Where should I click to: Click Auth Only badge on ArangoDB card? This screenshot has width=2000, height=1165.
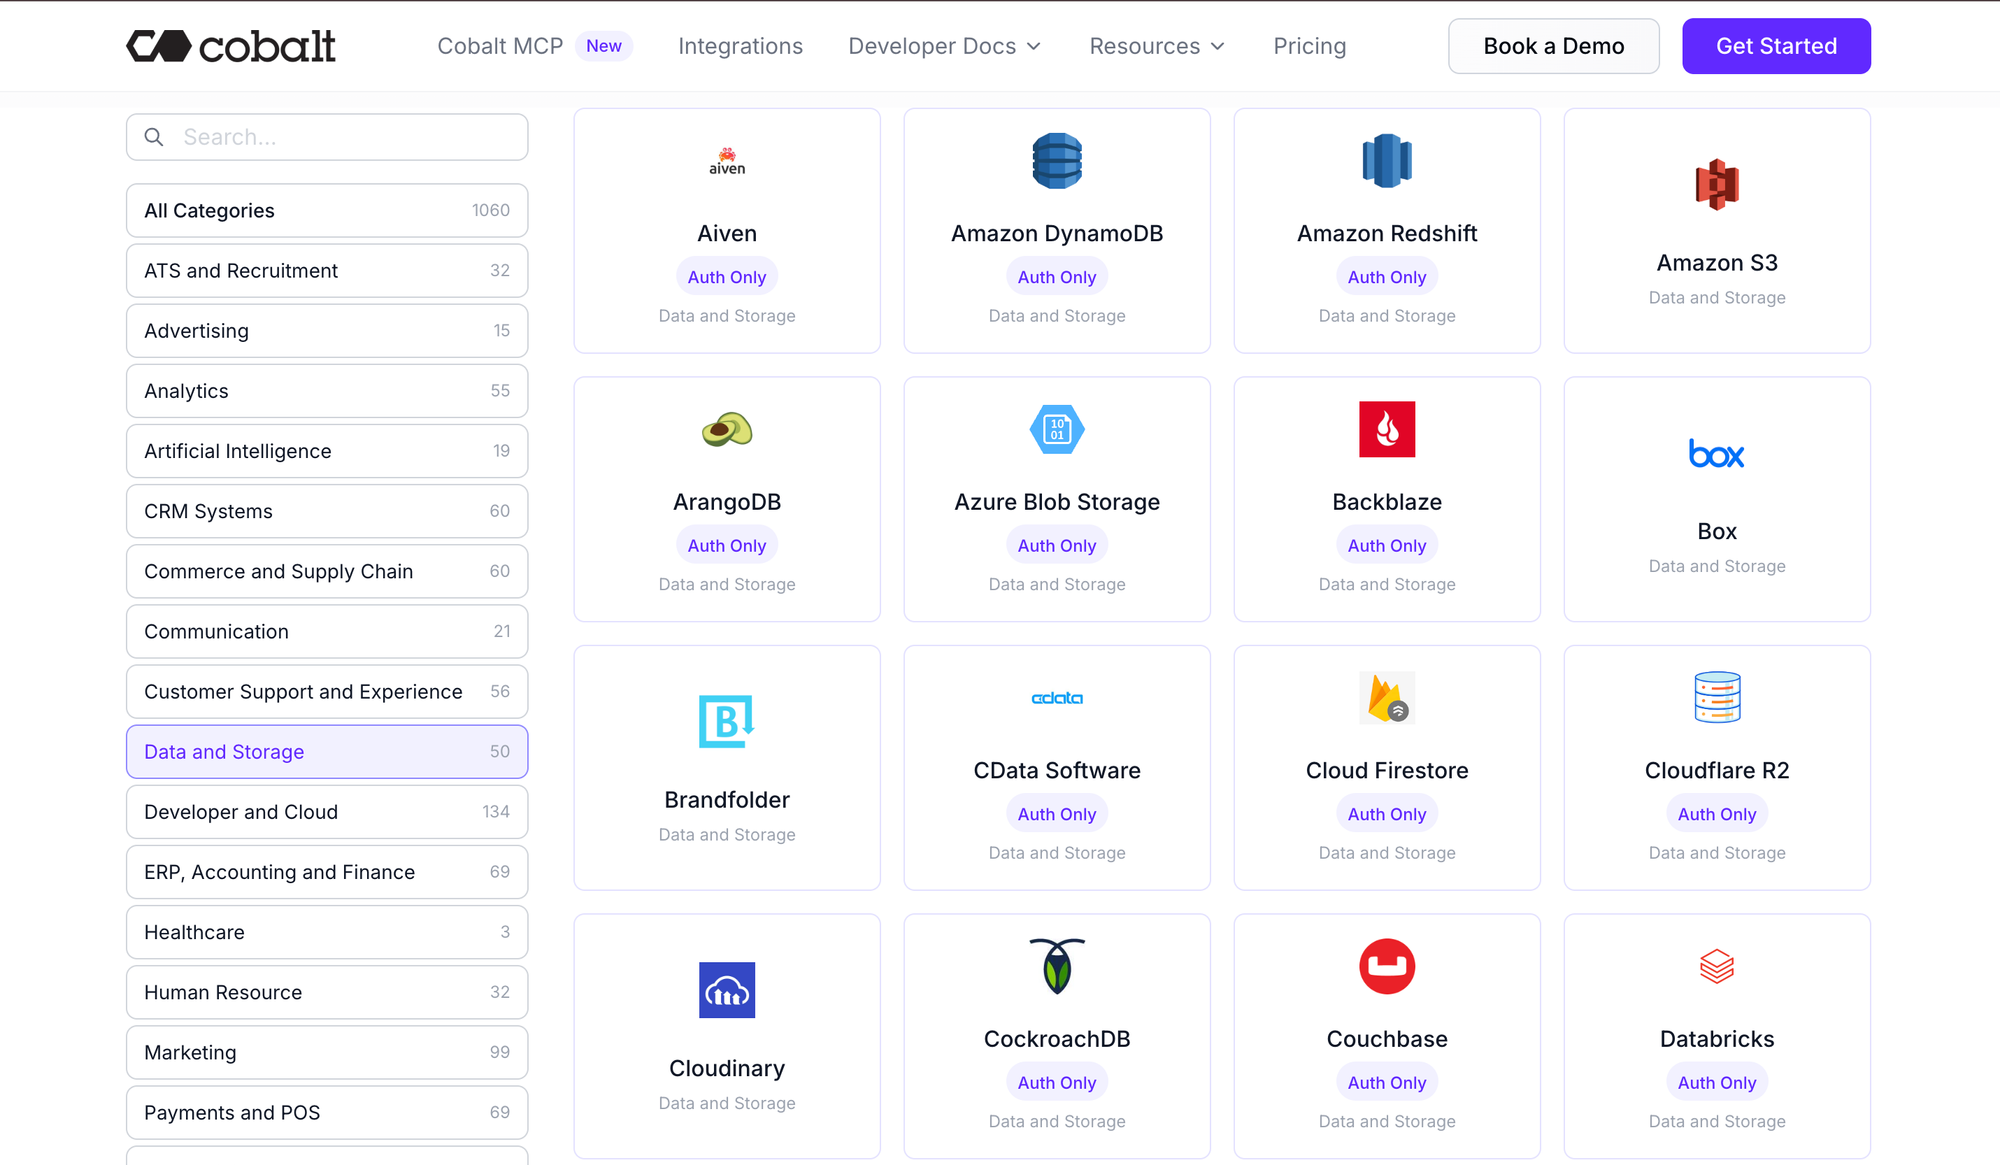click(727, 545)
